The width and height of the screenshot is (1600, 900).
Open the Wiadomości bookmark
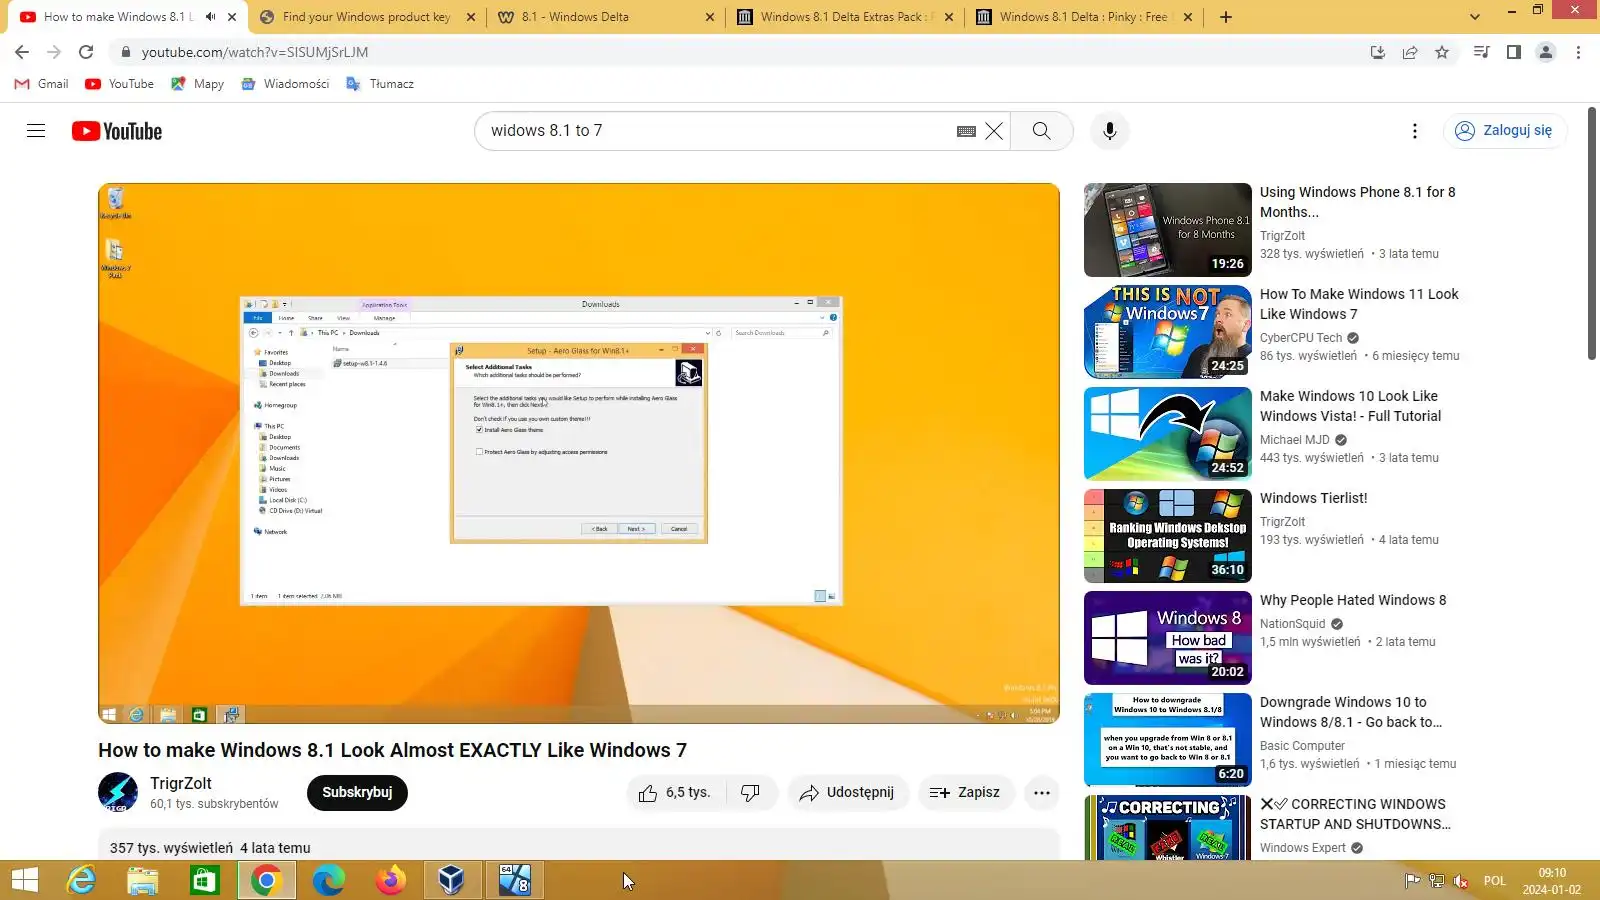[286, 84]
